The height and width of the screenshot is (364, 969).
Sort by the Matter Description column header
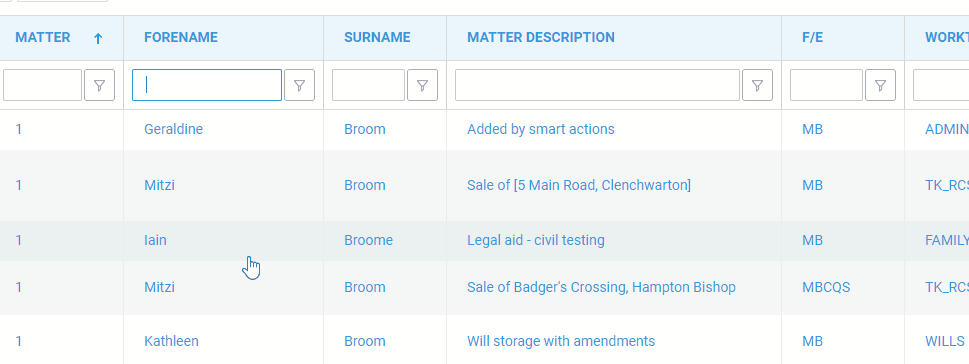(x=541, y=38)
